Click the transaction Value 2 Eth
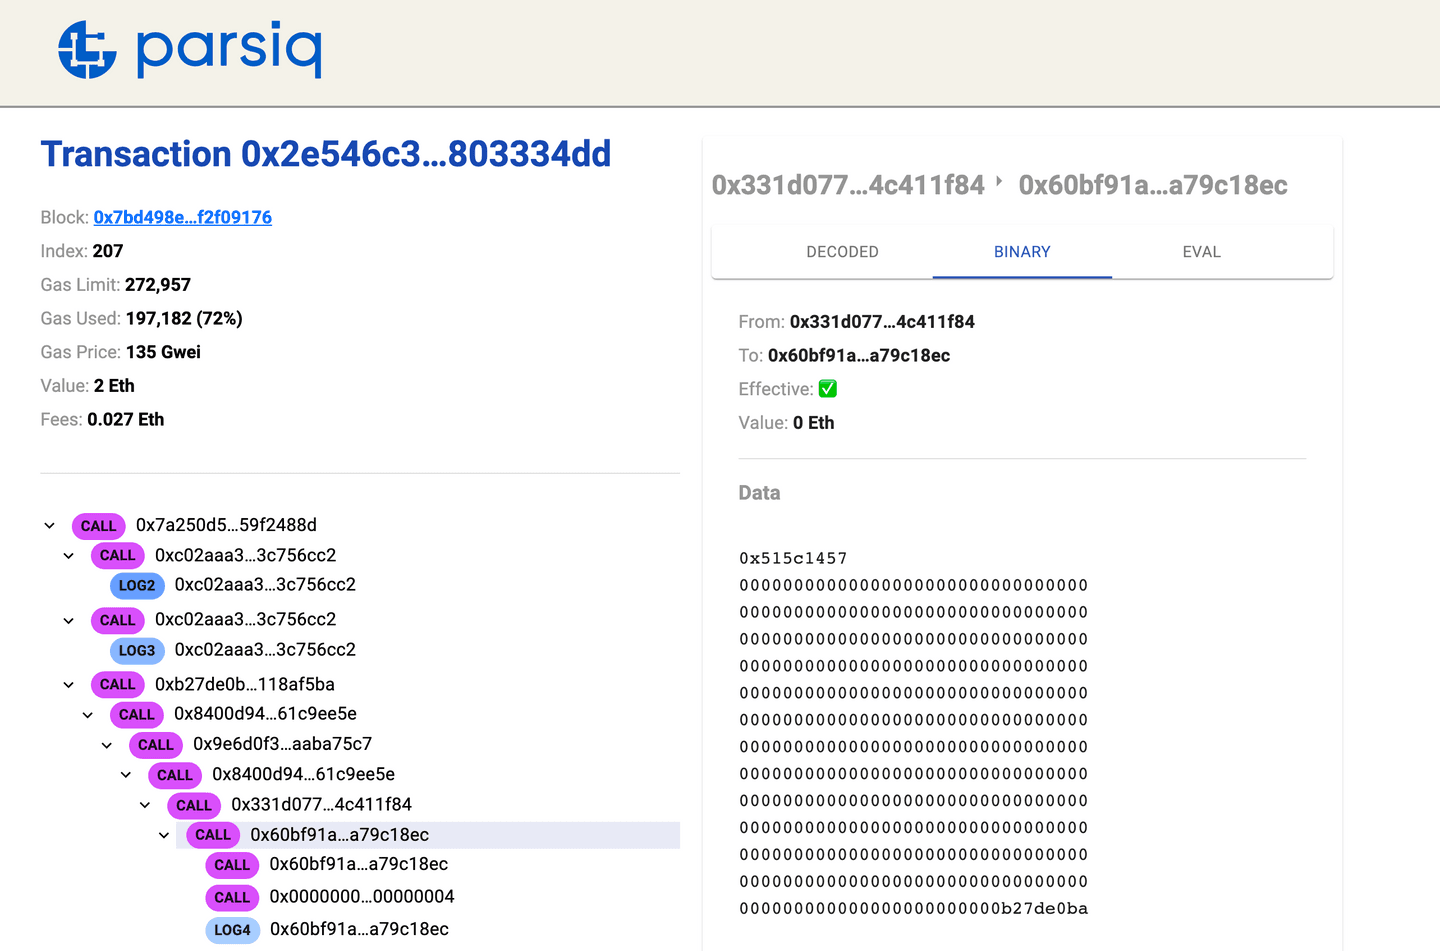 pos(114,386)
